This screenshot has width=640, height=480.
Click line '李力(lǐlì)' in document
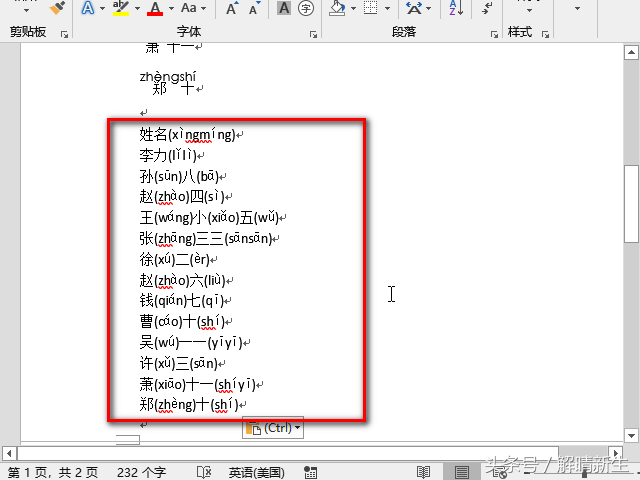click(168, 155)
